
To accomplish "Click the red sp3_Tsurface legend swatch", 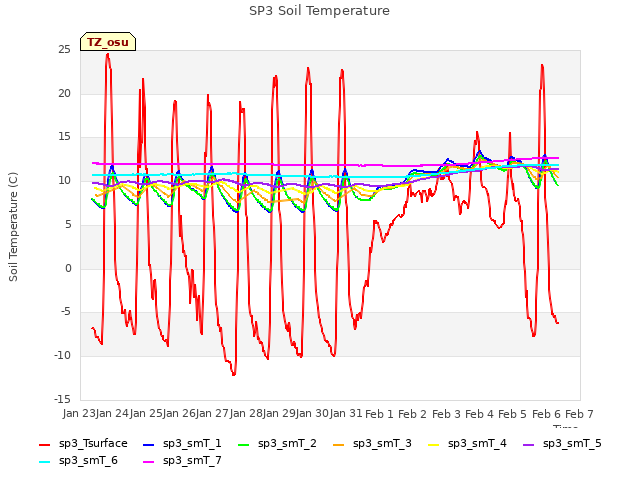I will coord(44,444).
